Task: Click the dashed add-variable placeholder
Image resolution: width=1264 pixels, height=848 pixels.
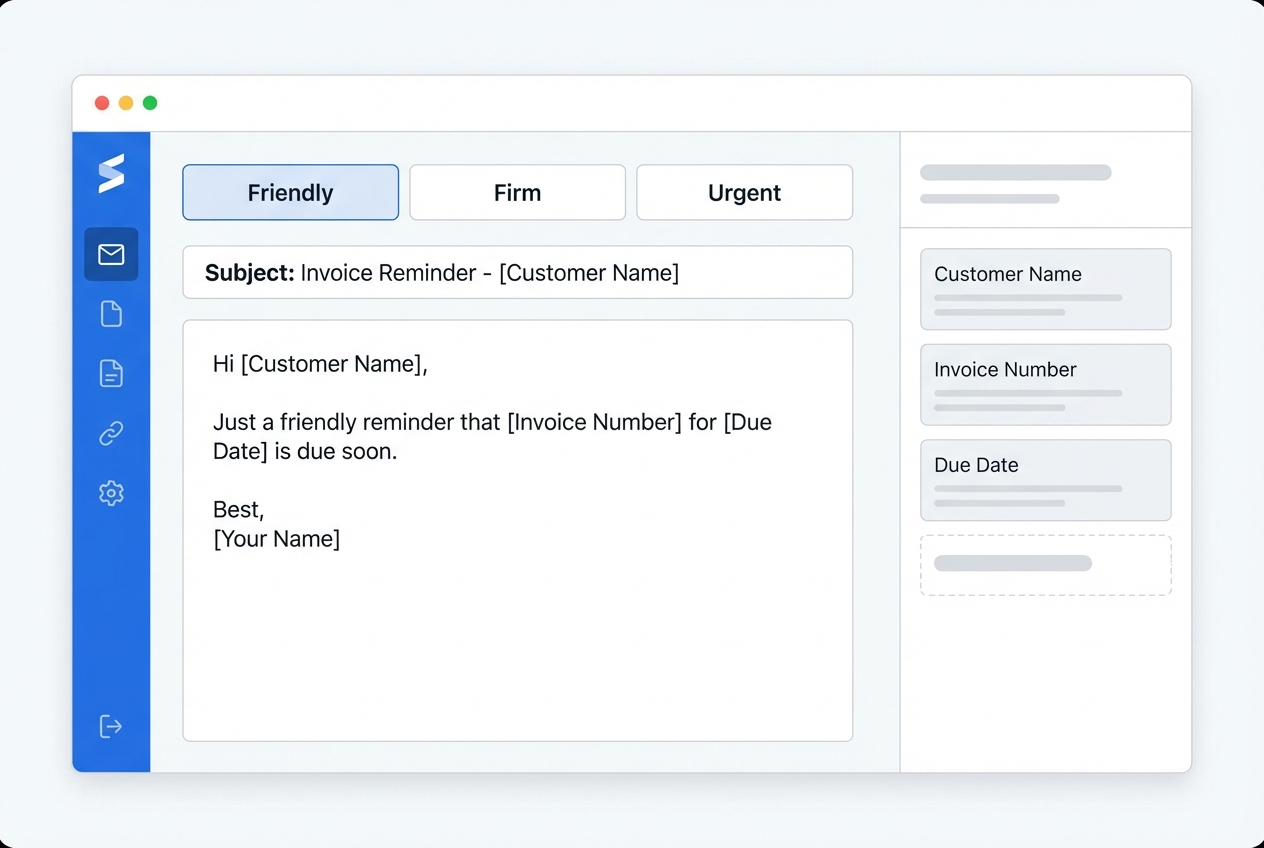Action: pyautogui.click(x=1045, y=564)
